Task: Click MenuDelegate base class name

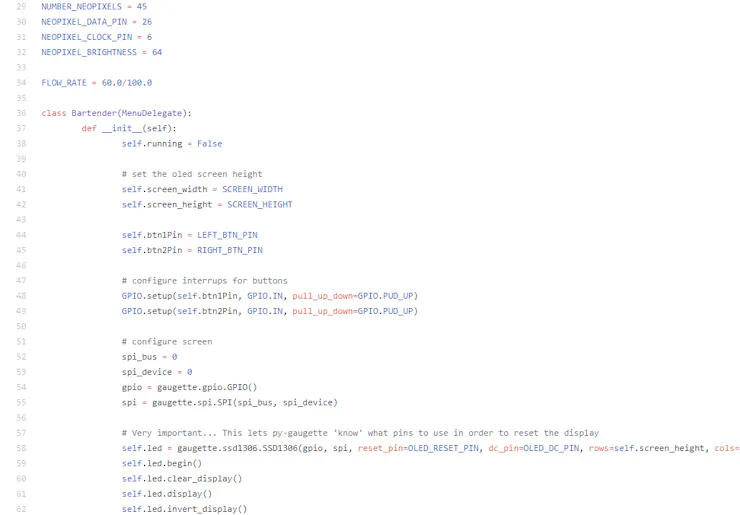Action: tap(152, 113)
